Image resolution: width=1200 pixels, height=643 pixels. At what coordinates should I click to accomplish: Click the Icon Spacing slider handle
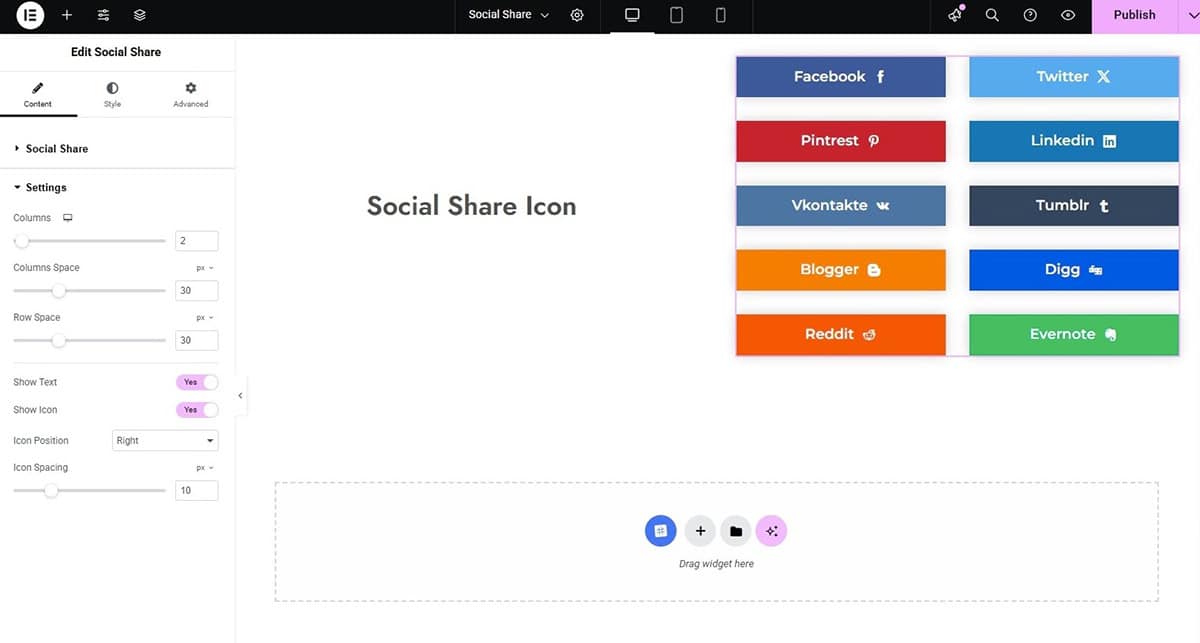pyautogui.click(x=51, y=491)
